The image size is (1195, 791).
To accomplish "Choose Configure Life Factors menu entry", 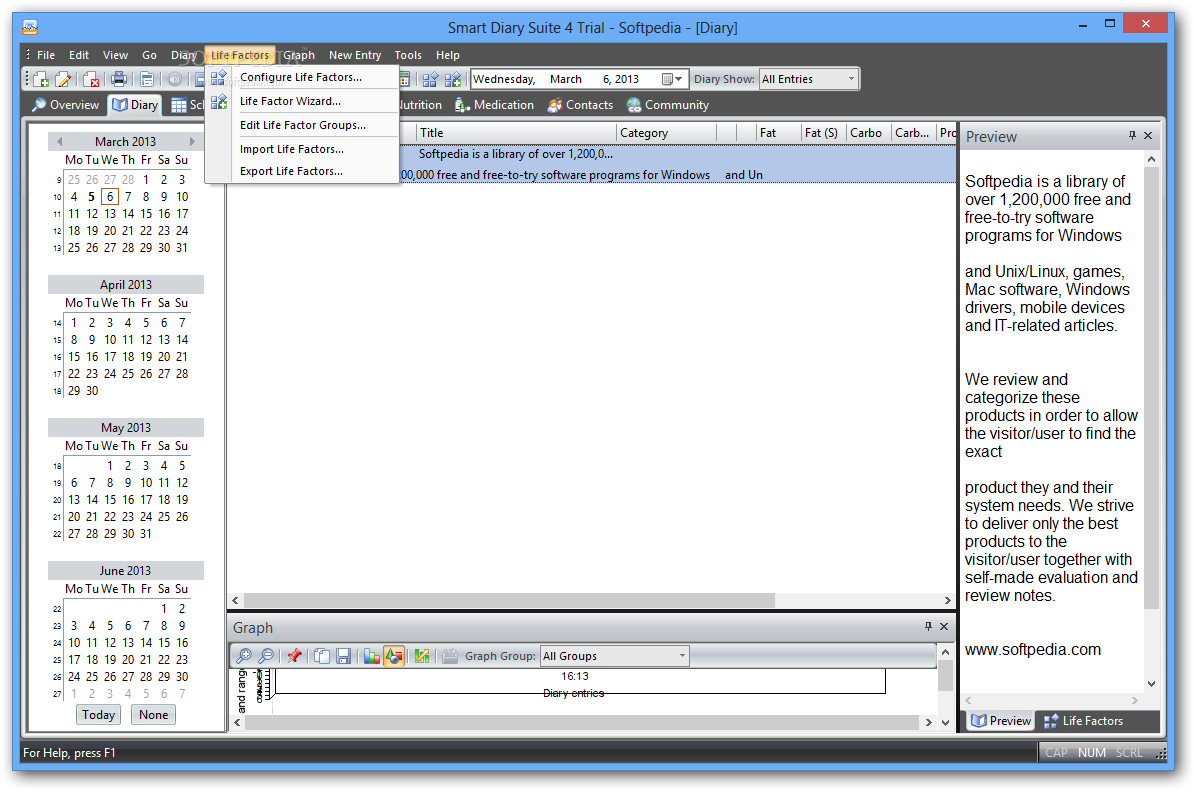I will pyautogui.click(x=303, y=77).
